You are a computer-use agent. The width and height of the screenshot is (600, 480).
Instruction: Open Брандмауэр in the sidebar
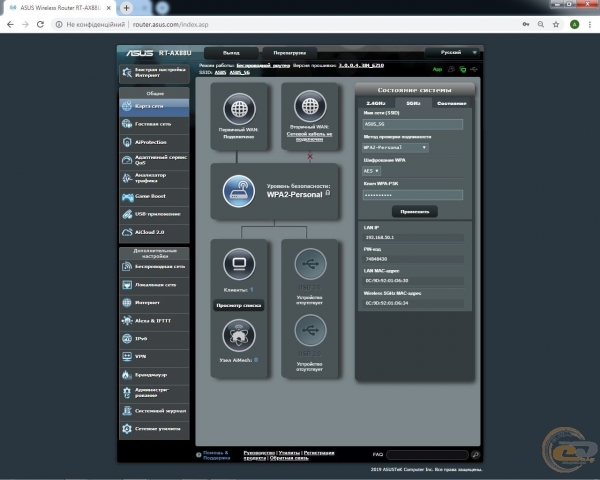pos(154,375)
